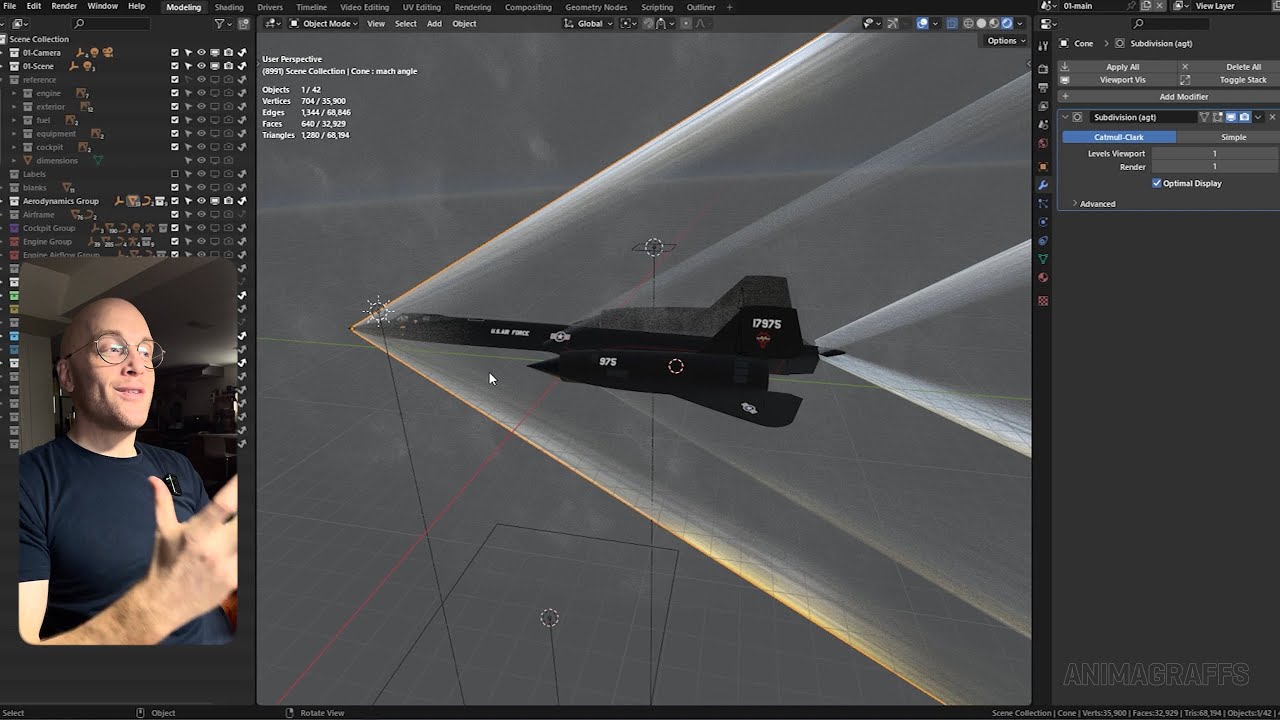This screenshot has height=720, width=1280.
Task: Expand the Advanced section
Action: [1097, 204]
